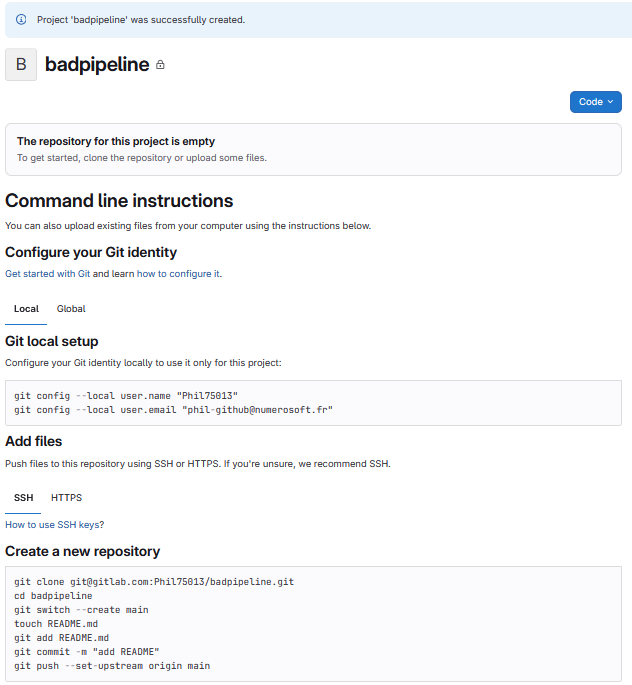The image size is (632, 685).
Task: Click the project avatar letter B
Action: point(21,65)
